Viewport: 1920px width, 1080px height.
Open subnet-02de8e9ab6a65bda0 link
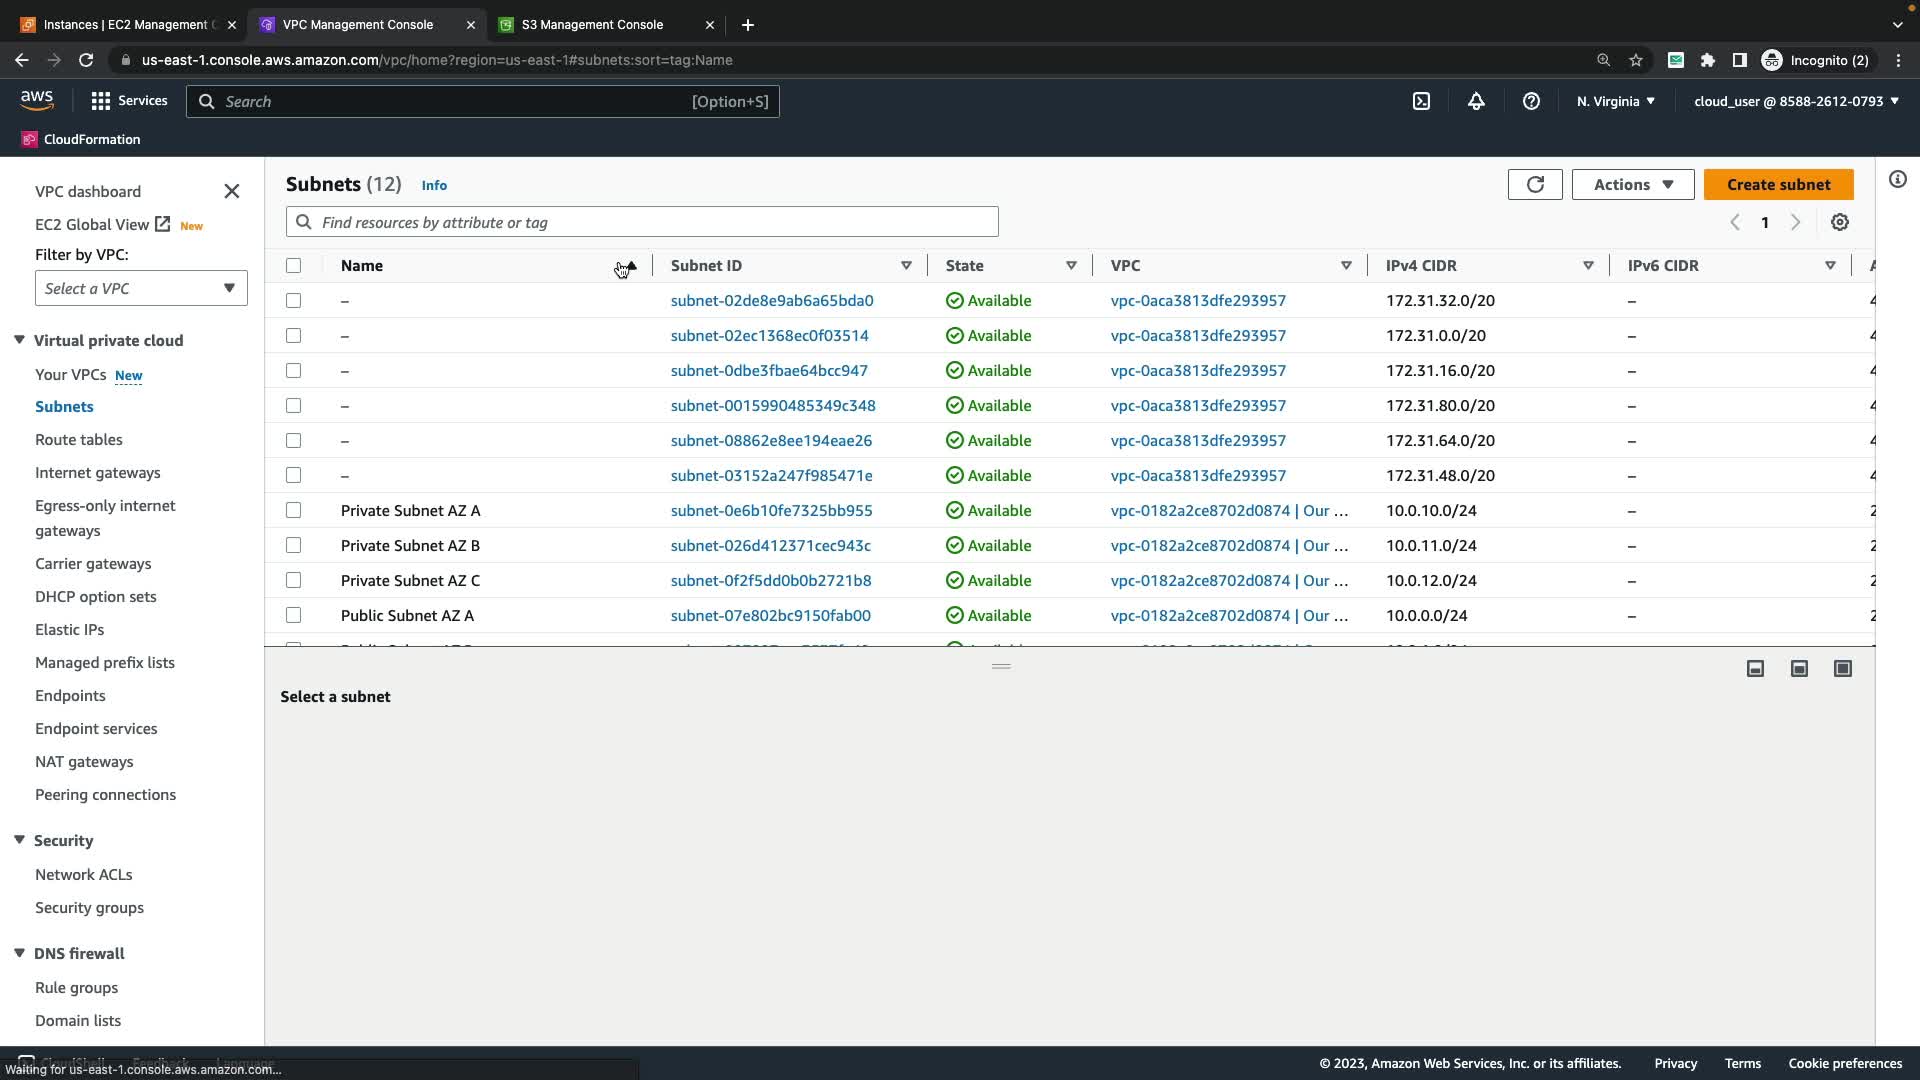coord(771,300)
